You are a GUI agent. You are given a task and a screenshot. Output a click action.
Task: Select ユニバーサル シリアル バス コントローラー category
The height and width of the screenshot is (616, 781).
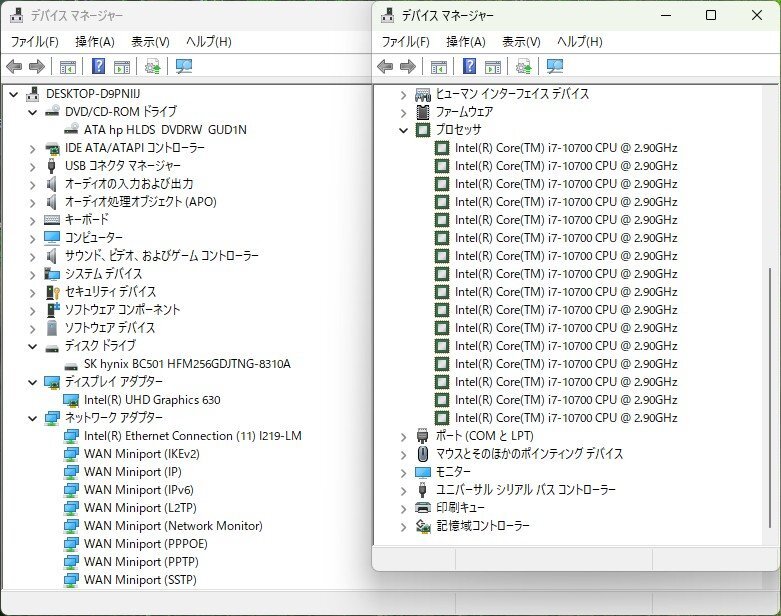525,490
